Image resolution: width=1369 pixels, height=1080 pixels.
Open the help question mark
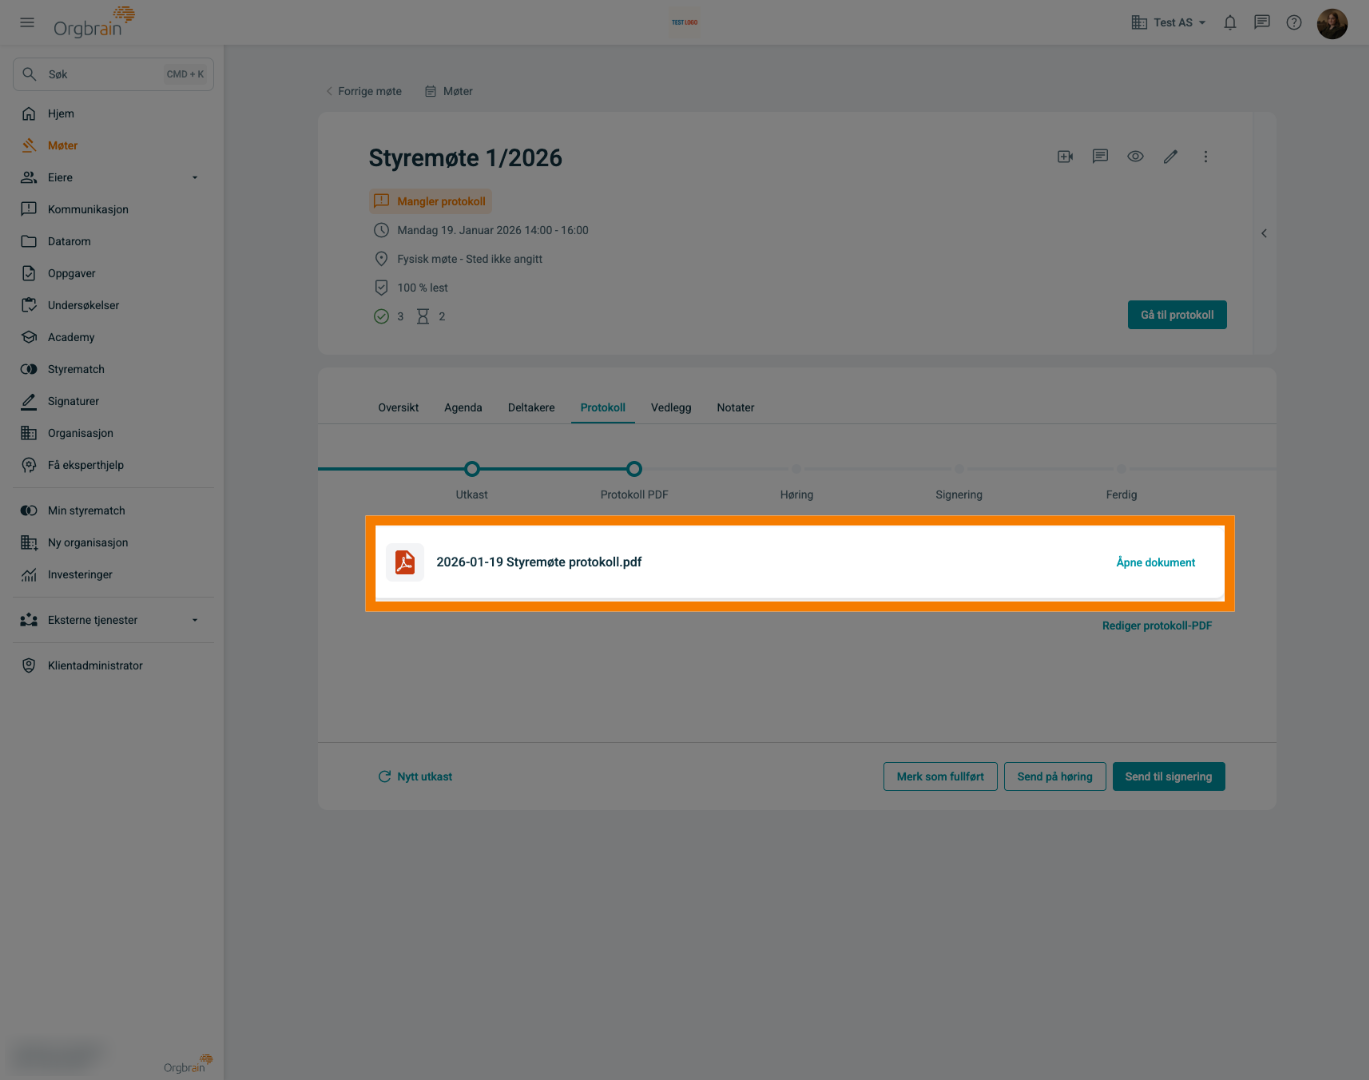tap(1294, 22)
